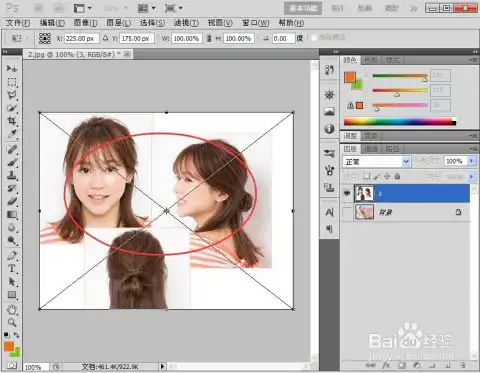The height and width of the screenshot is (373, 480).
Task: Click the Essentials workspace button
Action: 303,8
